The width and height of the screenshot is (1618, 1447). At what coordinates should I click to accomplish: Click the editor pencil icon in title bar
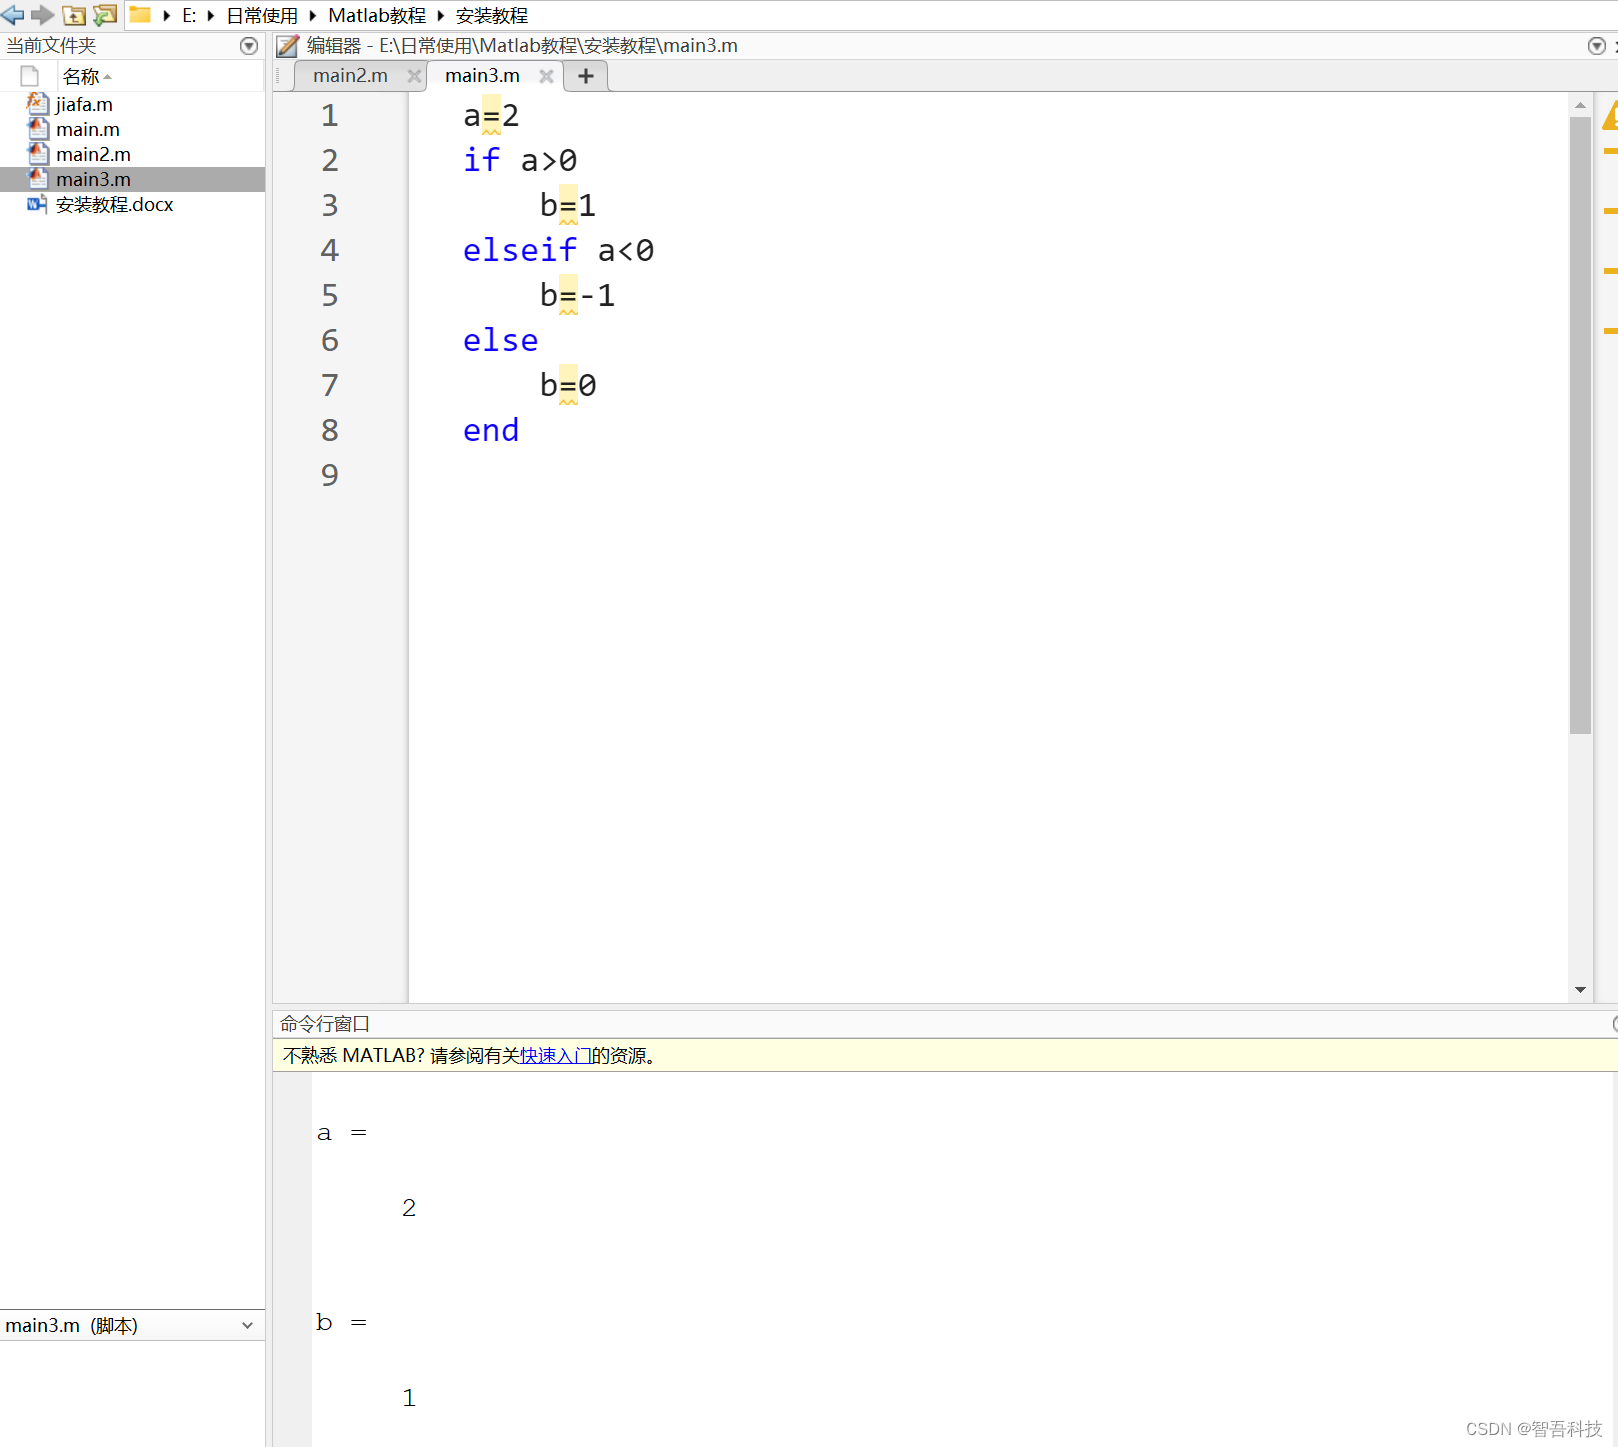(287, 45)
